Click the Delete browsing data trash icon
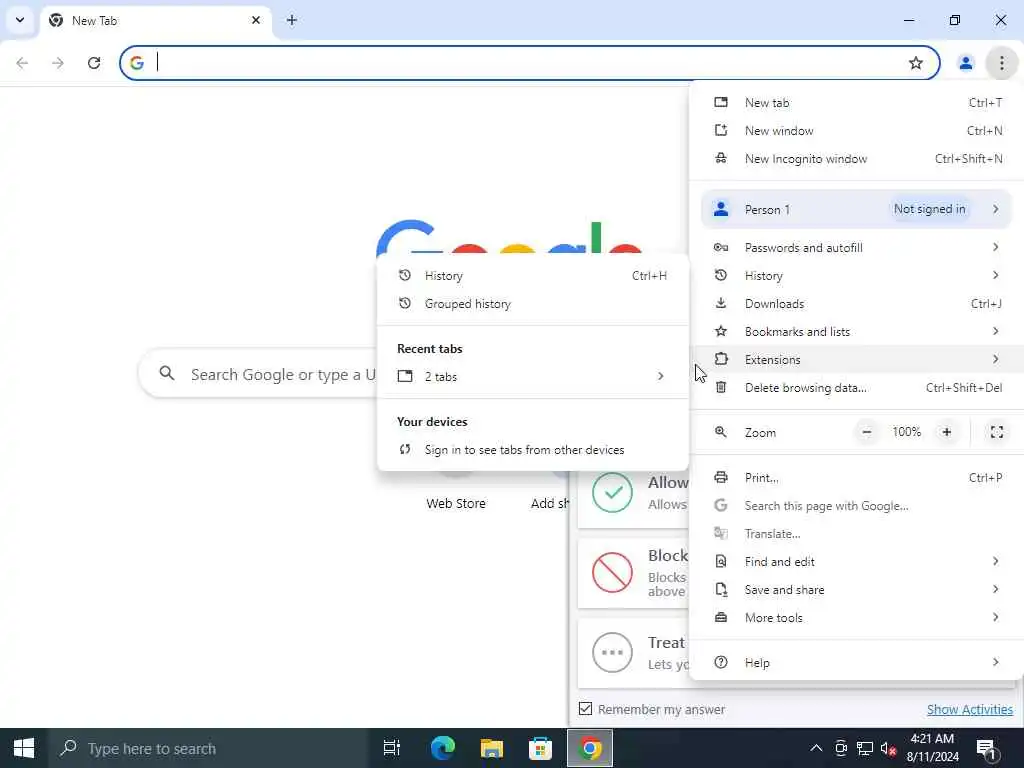1024x768 pixels. tap(721, 387)
